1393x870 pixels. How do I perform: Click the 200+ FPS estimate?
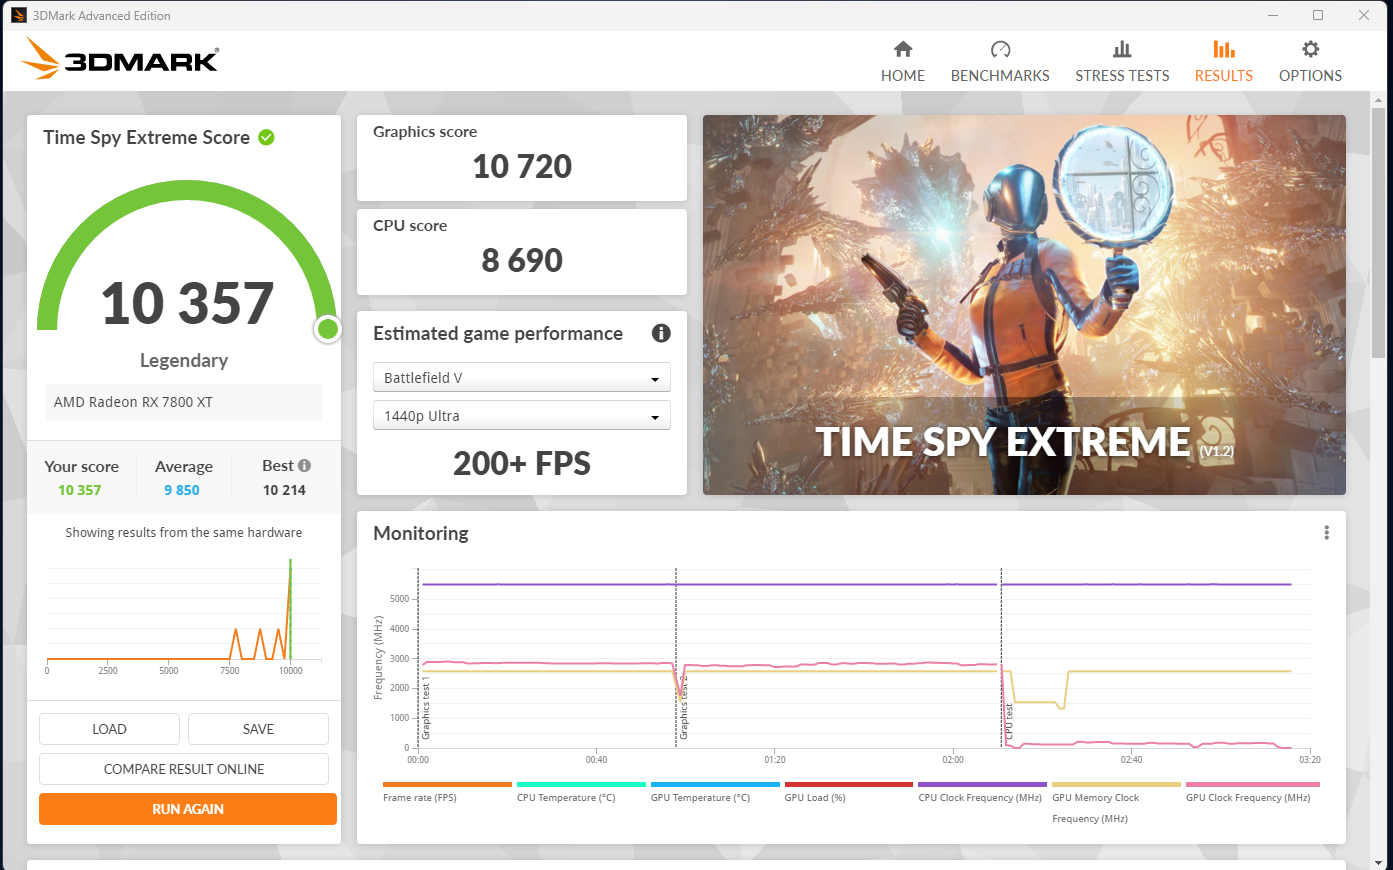click(x=522, y=463)
